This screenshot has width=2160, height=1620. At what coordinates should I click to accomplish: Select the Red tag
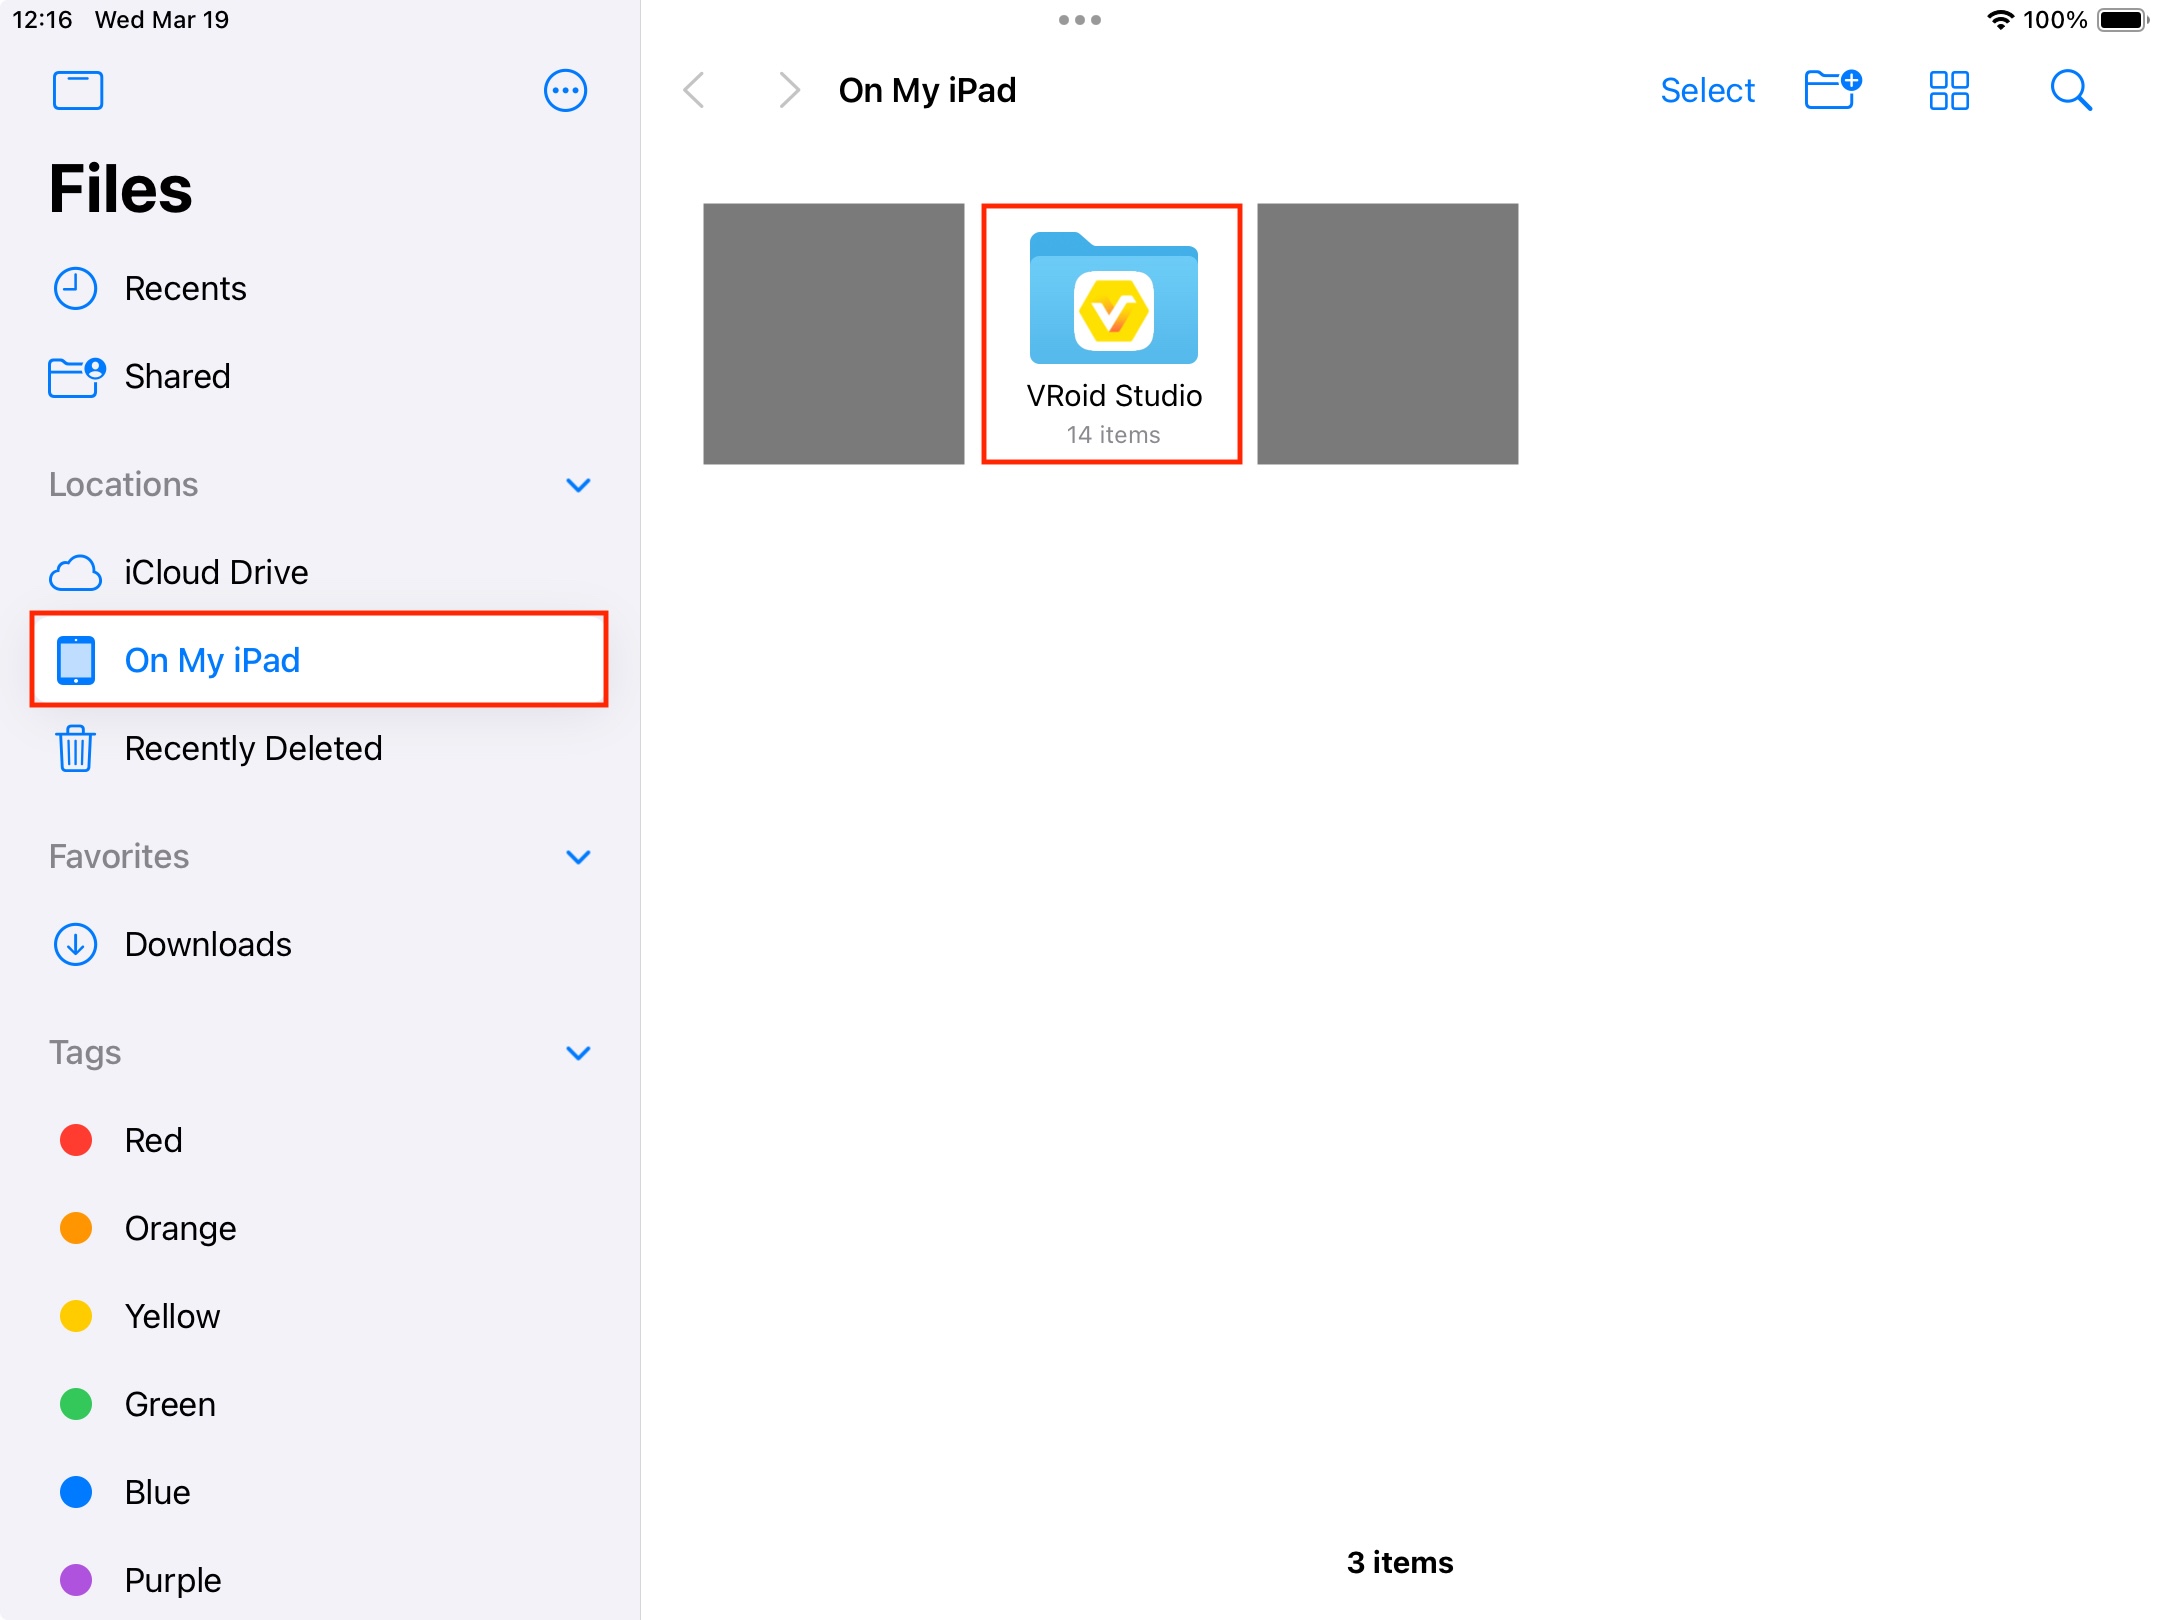(320, 1140)
